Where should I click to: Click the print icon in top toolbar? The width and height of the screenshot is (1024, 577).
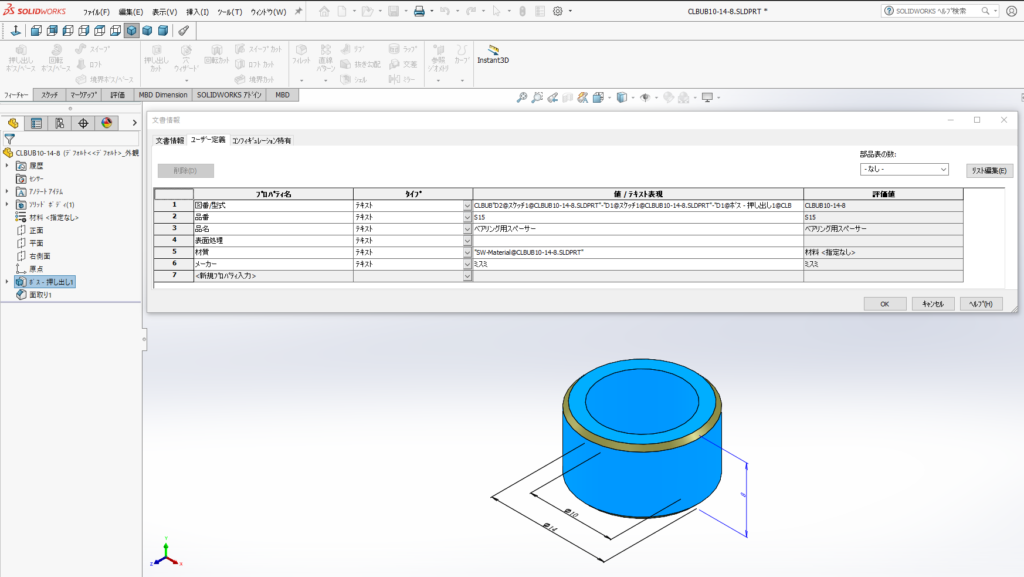point(420,11)
